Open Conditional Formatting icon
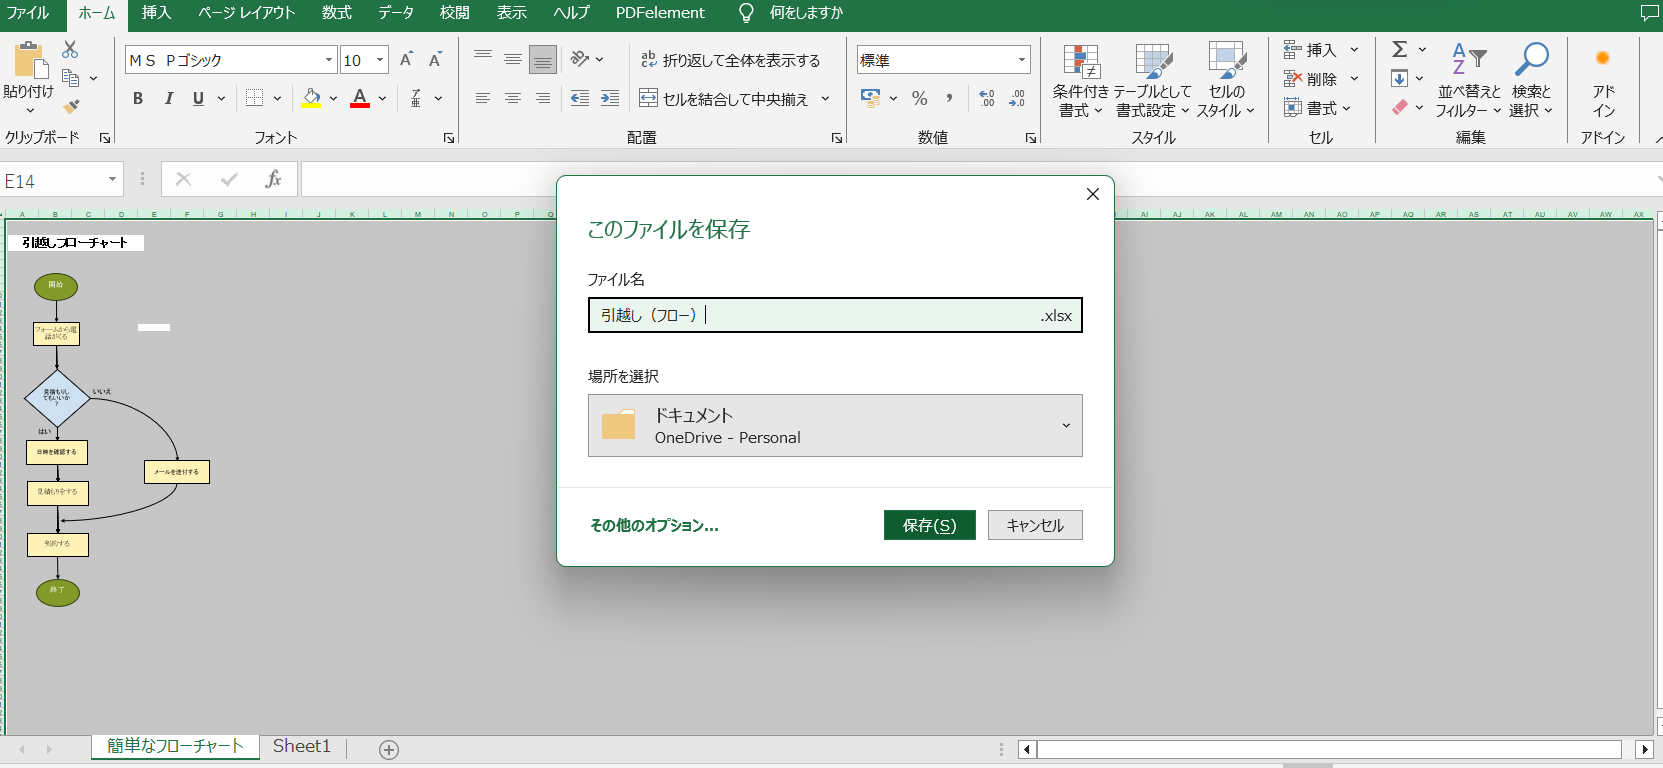The height and width of the screenshot is (768, 1663). 1081,62
